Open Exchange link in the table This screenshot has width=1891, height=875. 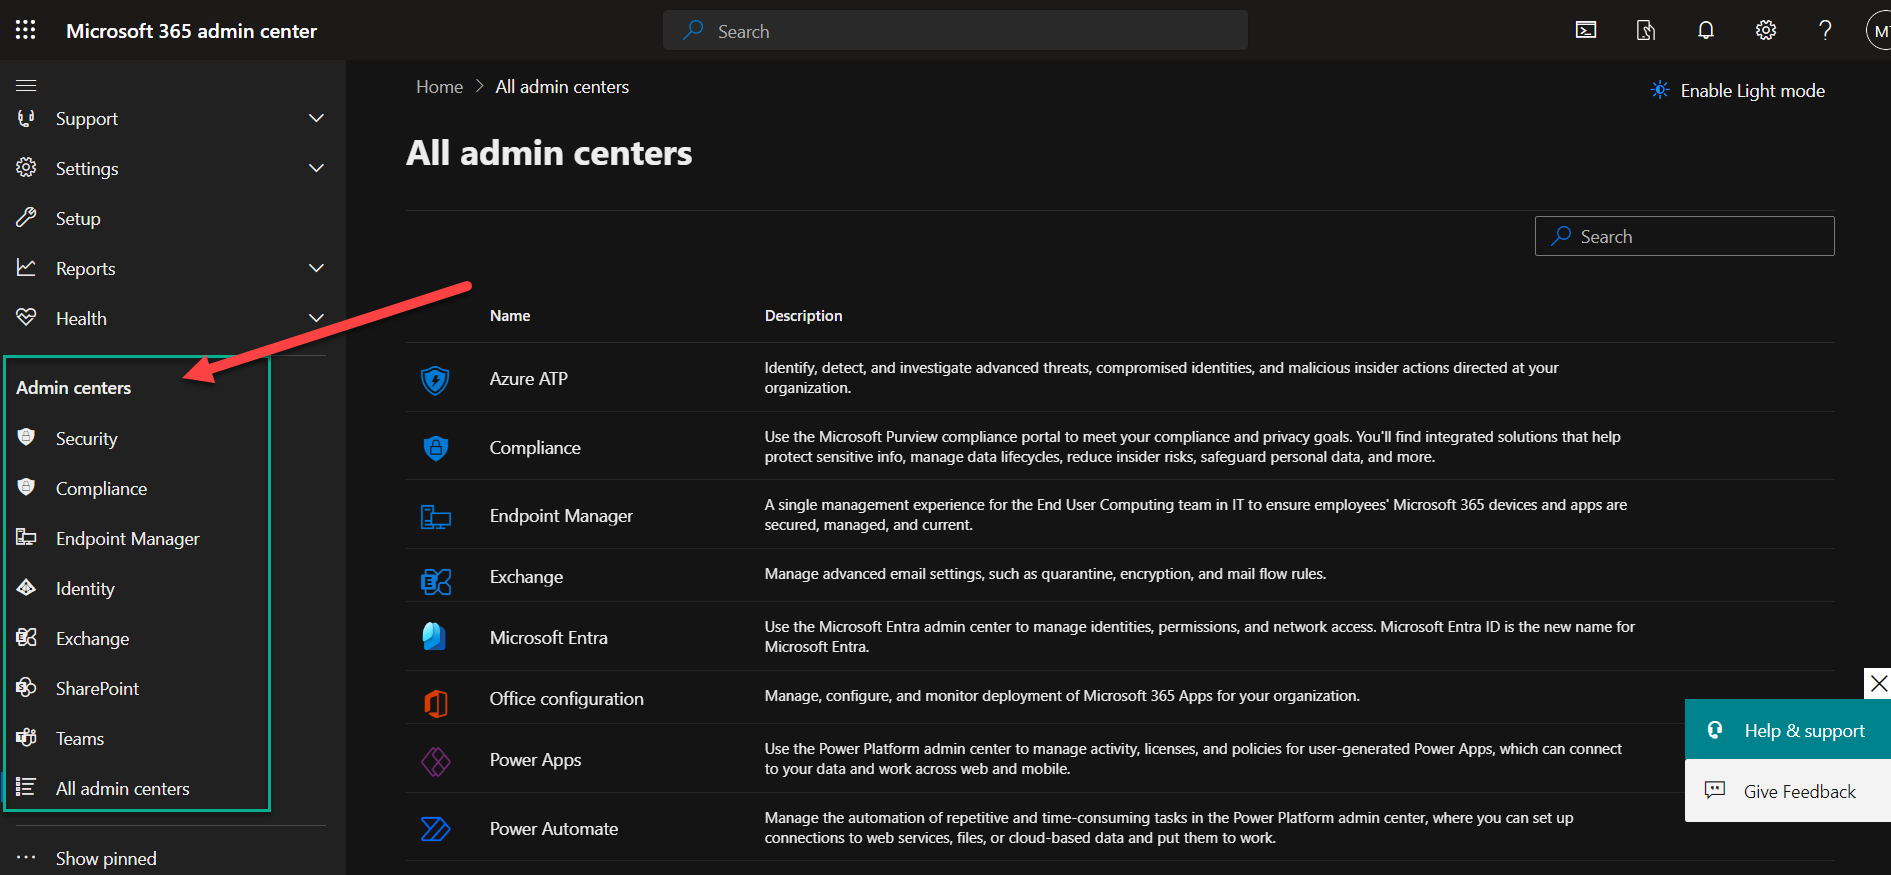[526, 577]
